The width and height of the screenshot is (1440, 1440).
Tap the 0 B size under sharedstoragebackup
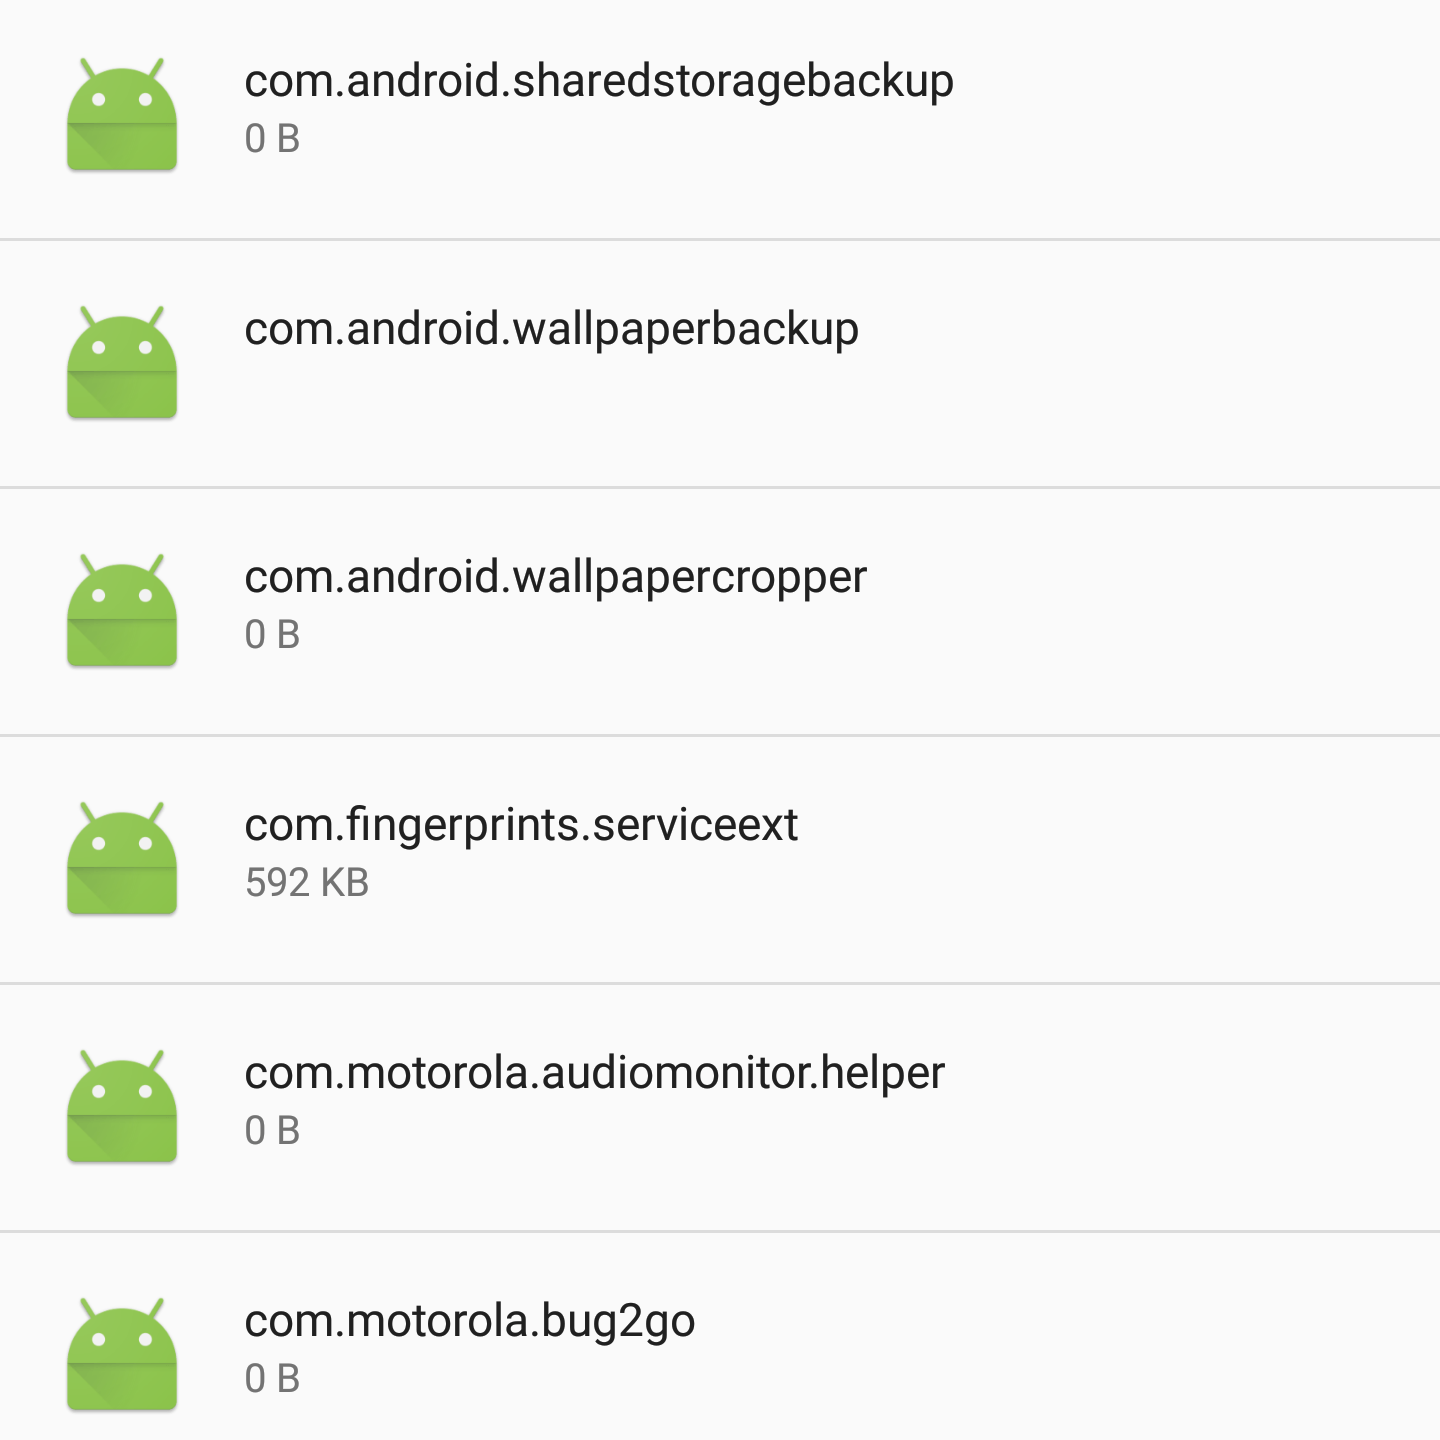pos(272,139)
